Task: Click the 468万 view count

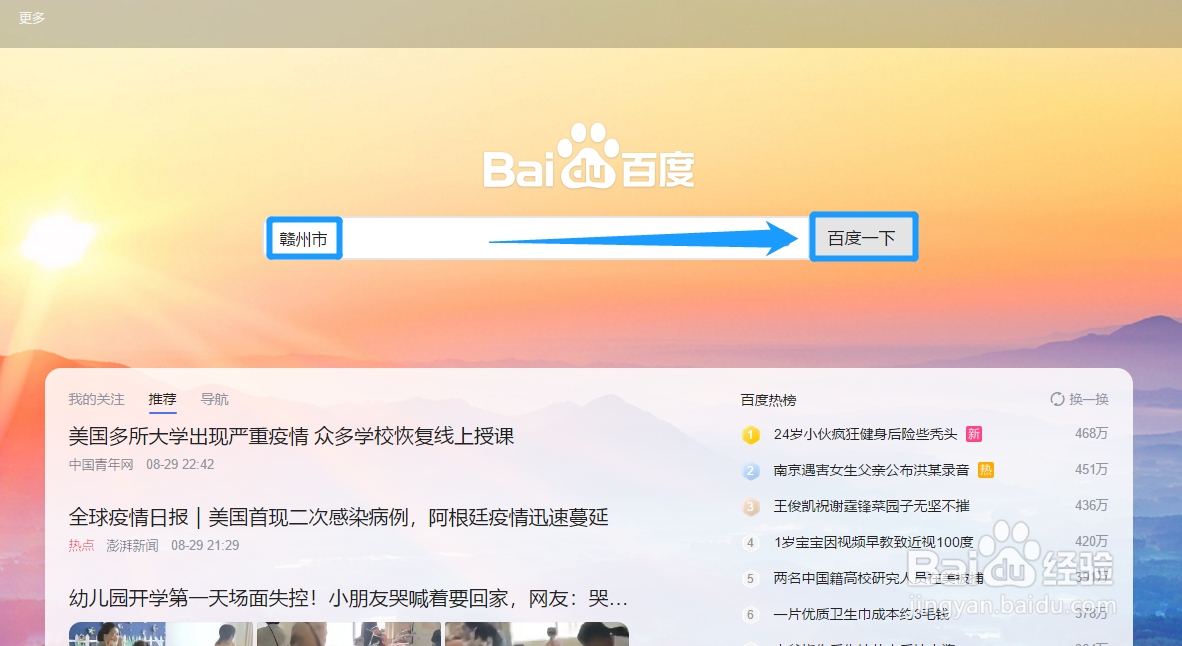Action: click(1092, 433)
